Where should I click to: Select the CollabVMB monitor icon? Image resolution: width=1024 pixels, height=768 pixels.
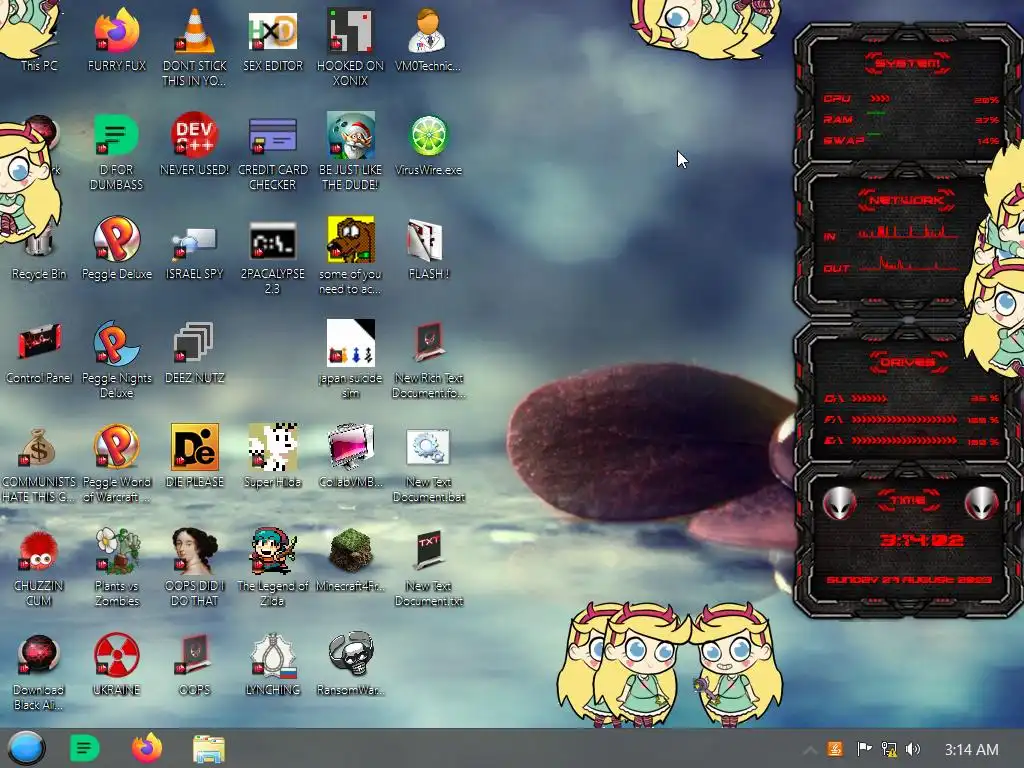pyautogui.click(x=350, y=455)
